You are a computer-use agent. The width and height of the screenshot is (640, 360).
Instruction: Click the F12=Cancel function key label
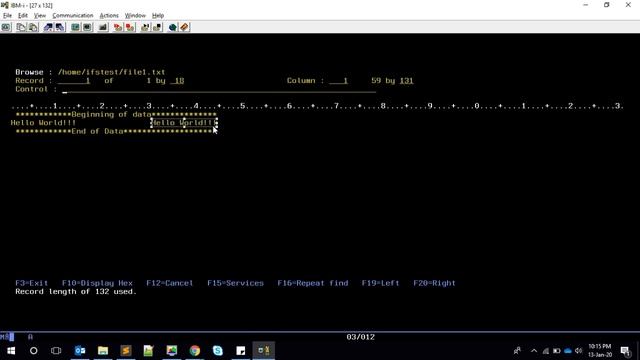click(169, 283)
